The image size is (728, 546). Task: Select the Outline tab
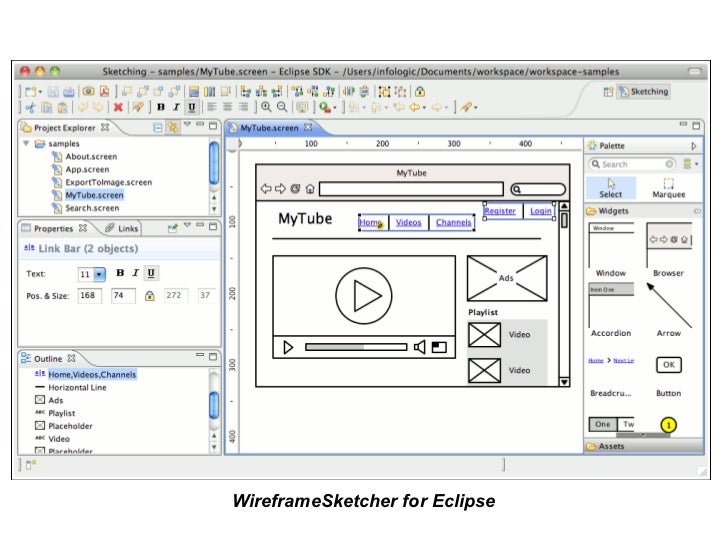point(48,358)
